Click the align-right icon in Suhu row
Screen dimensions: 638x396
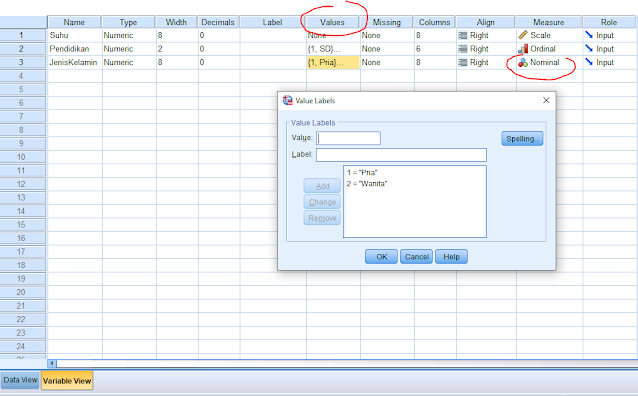463,35
